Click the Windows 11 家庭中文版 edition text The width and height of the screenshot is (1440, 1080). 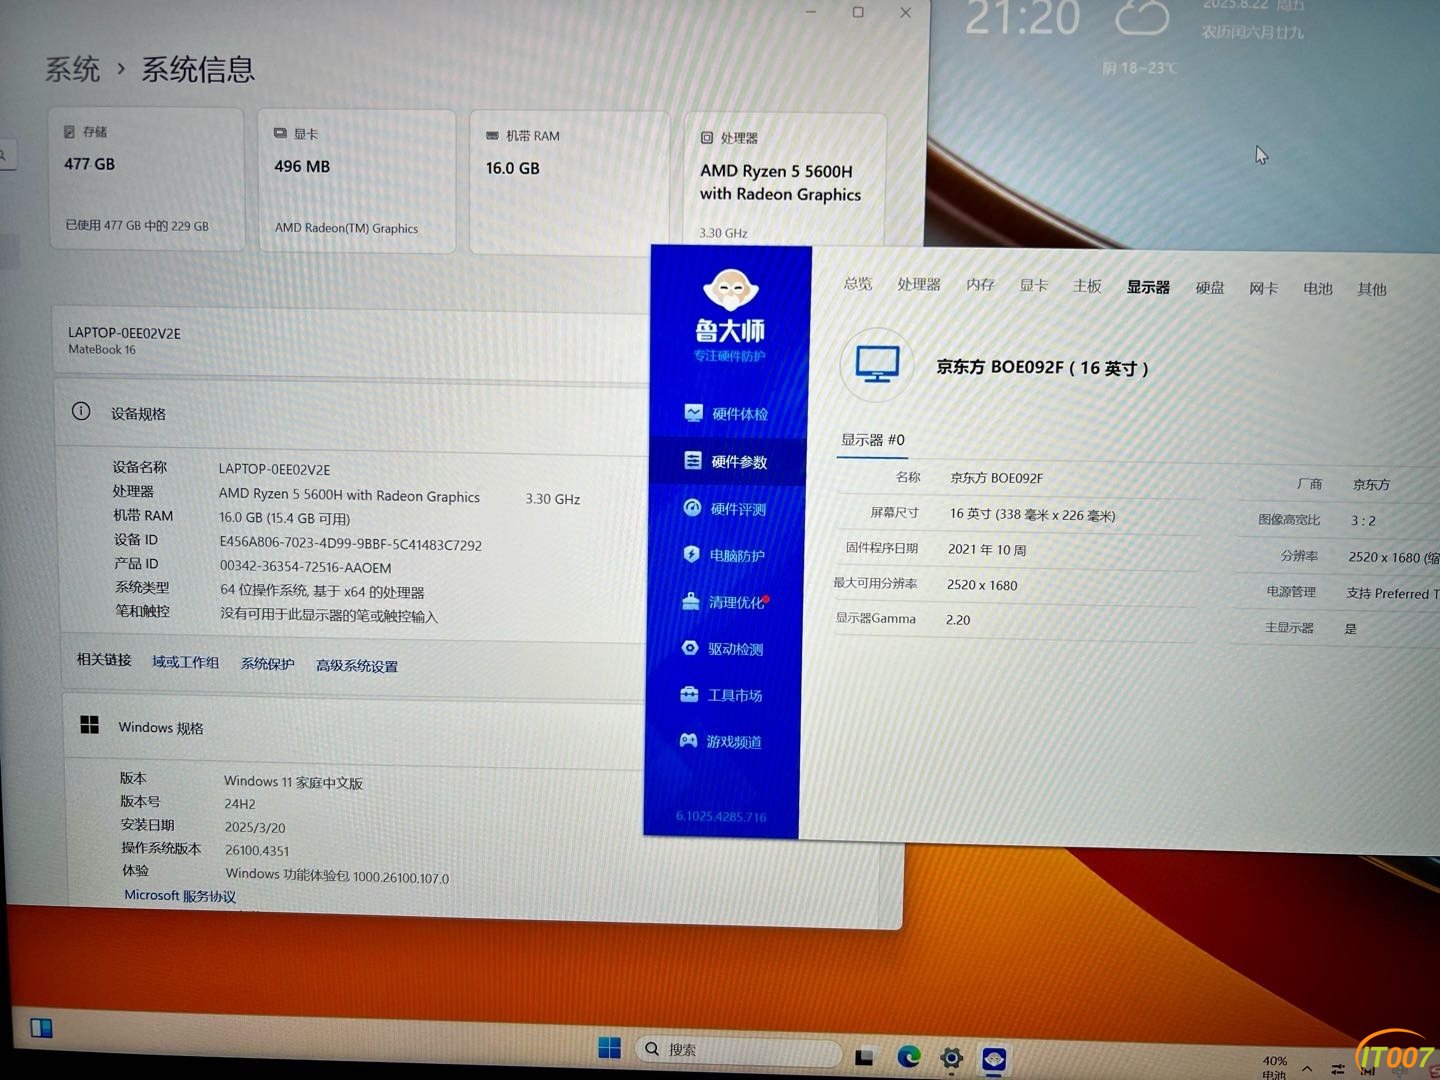pyautogui.click(x=293, y=782)
